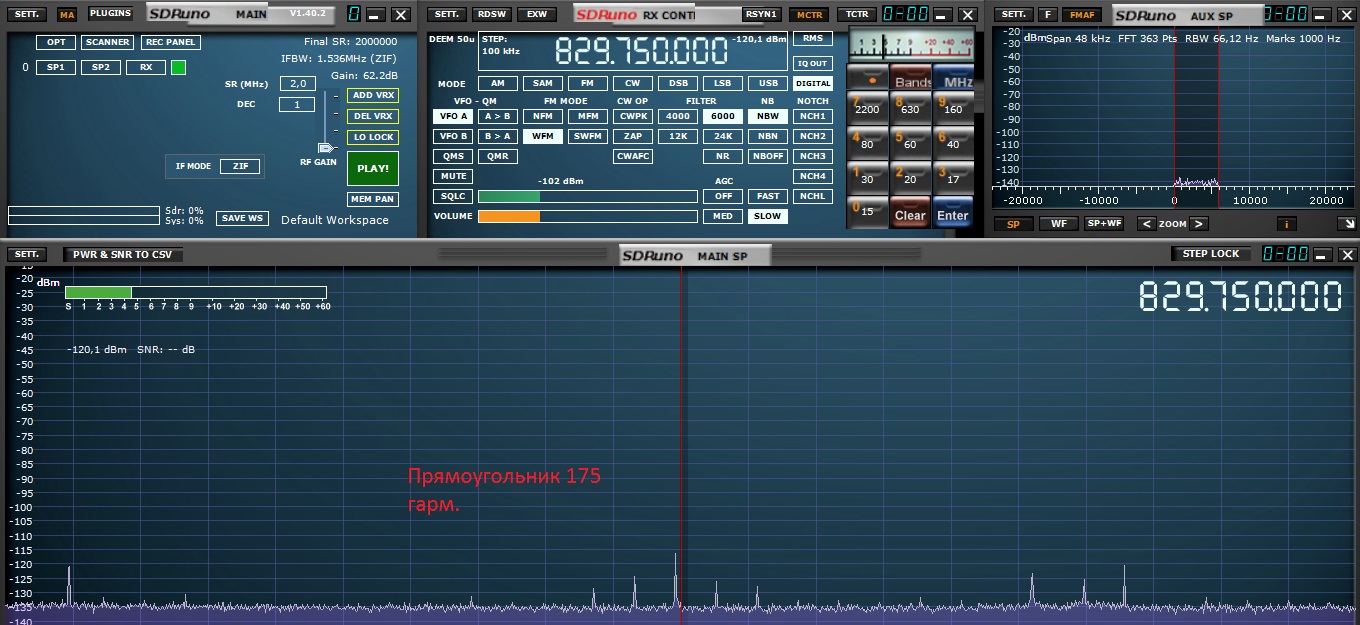Open the REC PANEL
1360x625 pixels.
coord(170,42)
